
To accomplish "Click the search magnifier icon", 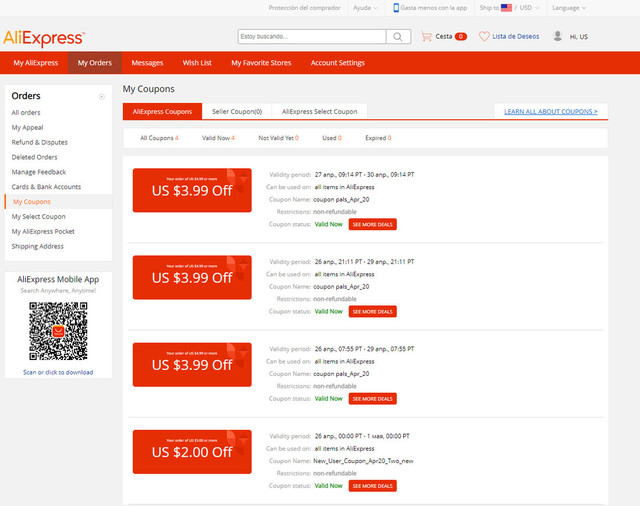I will (x=398, y=37).
